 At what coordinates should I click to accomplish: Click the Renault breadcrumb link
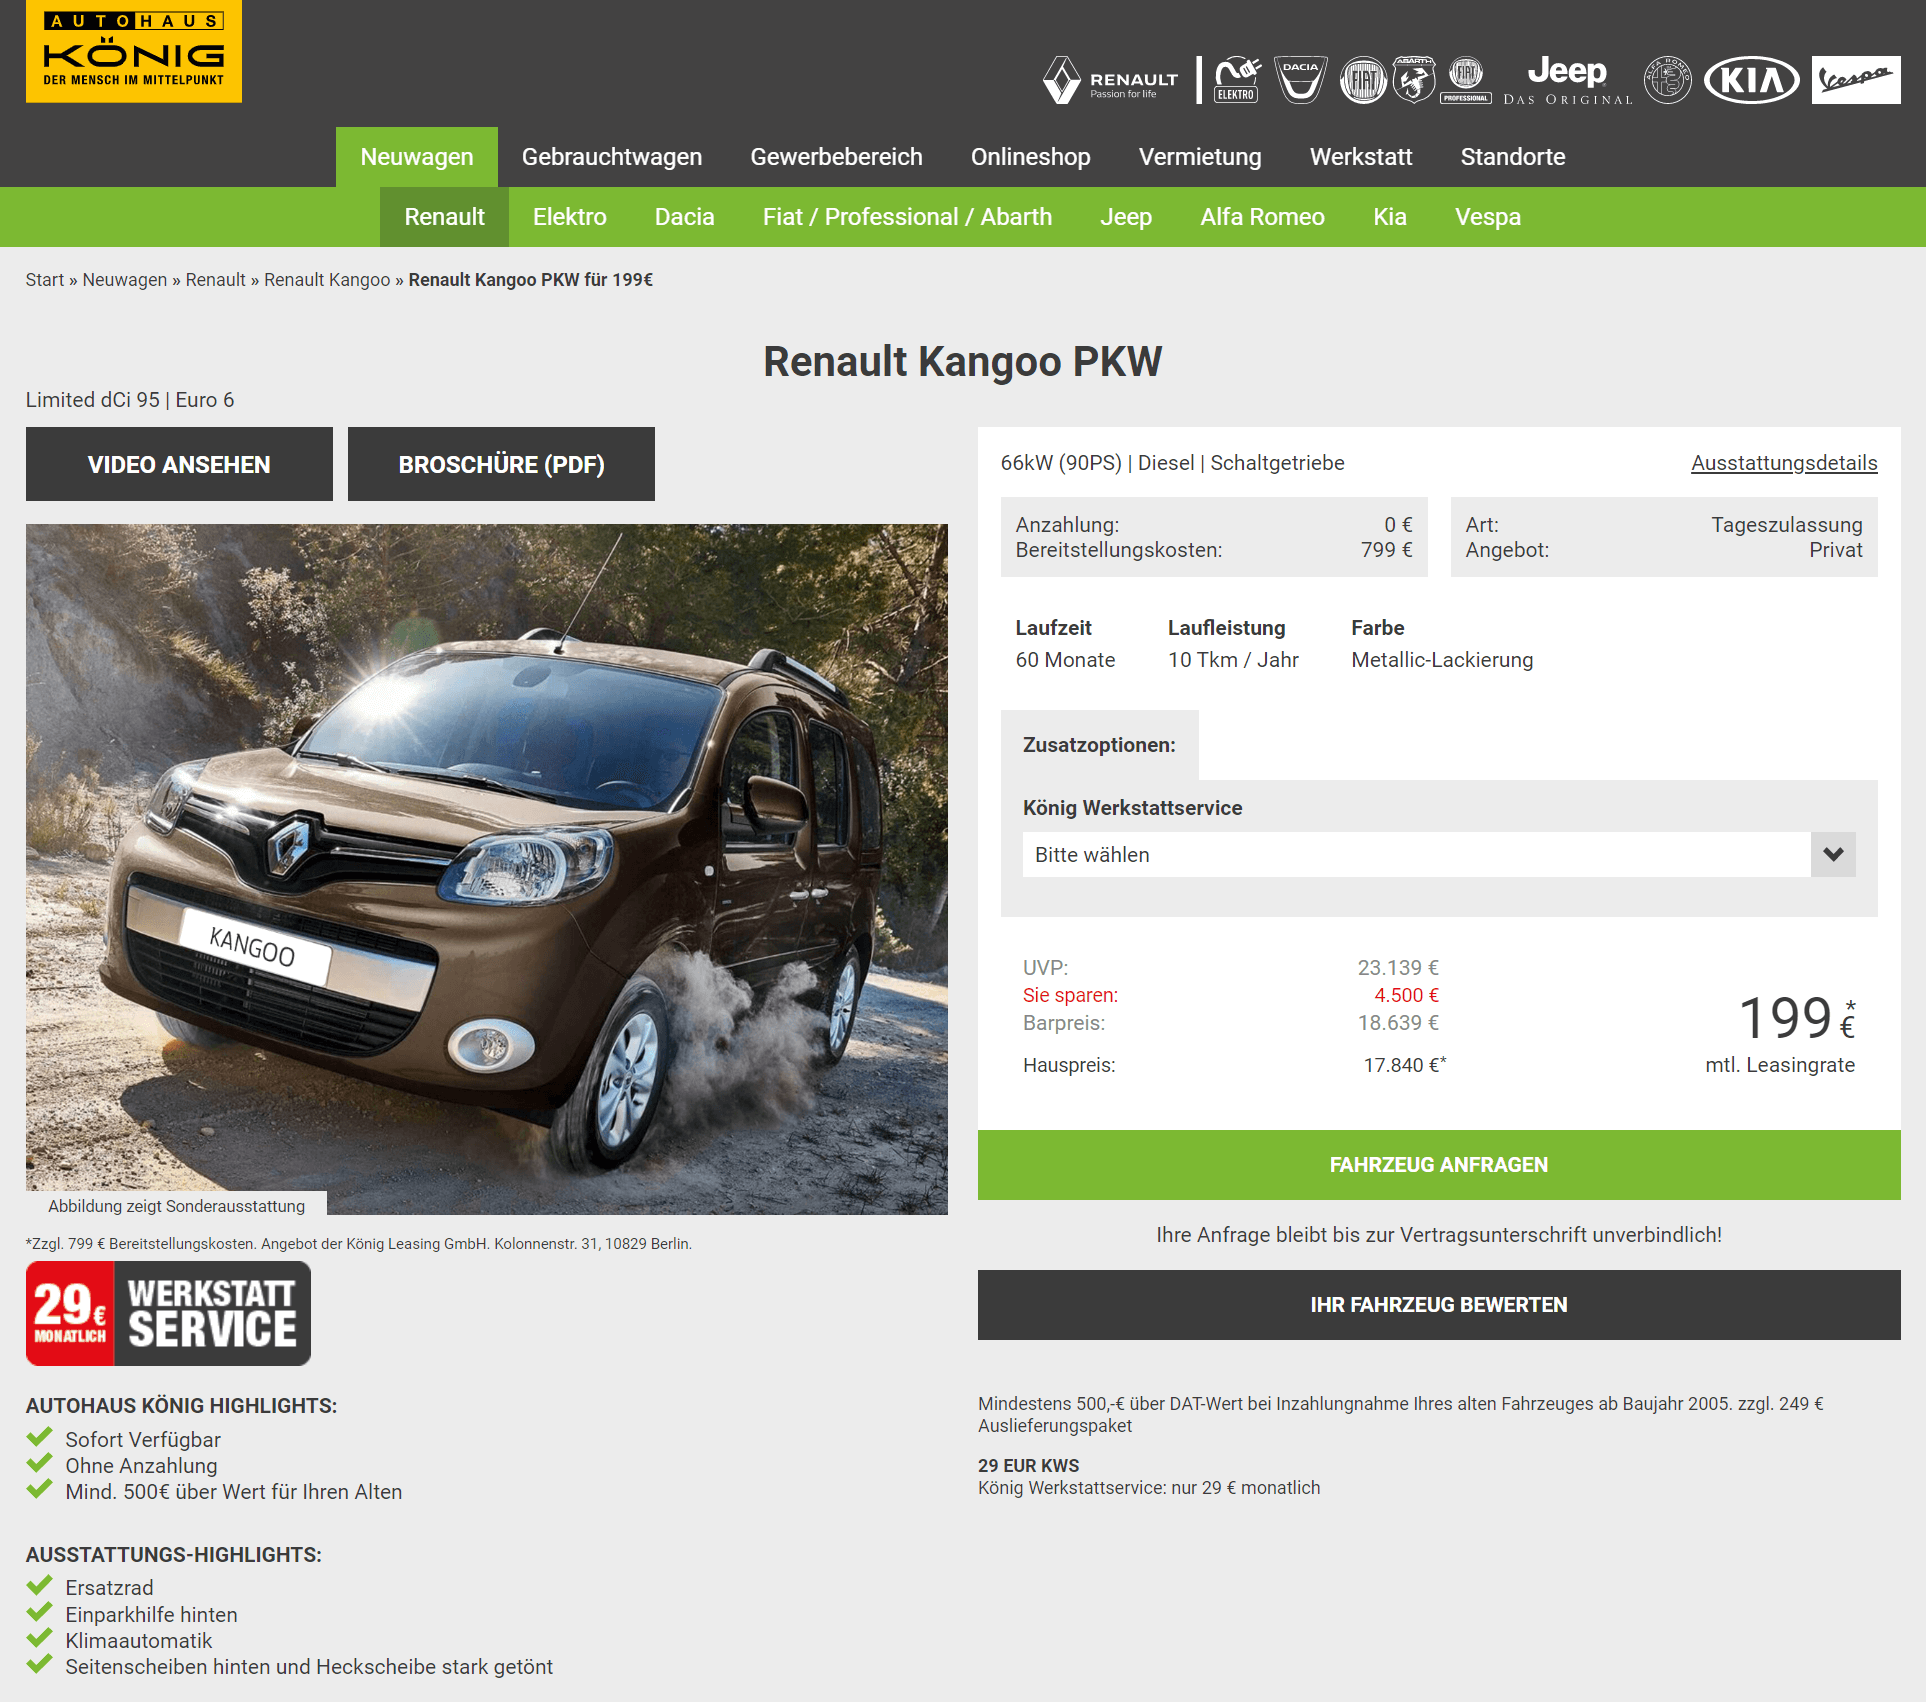pyautogui.click(x=215, y=280)
